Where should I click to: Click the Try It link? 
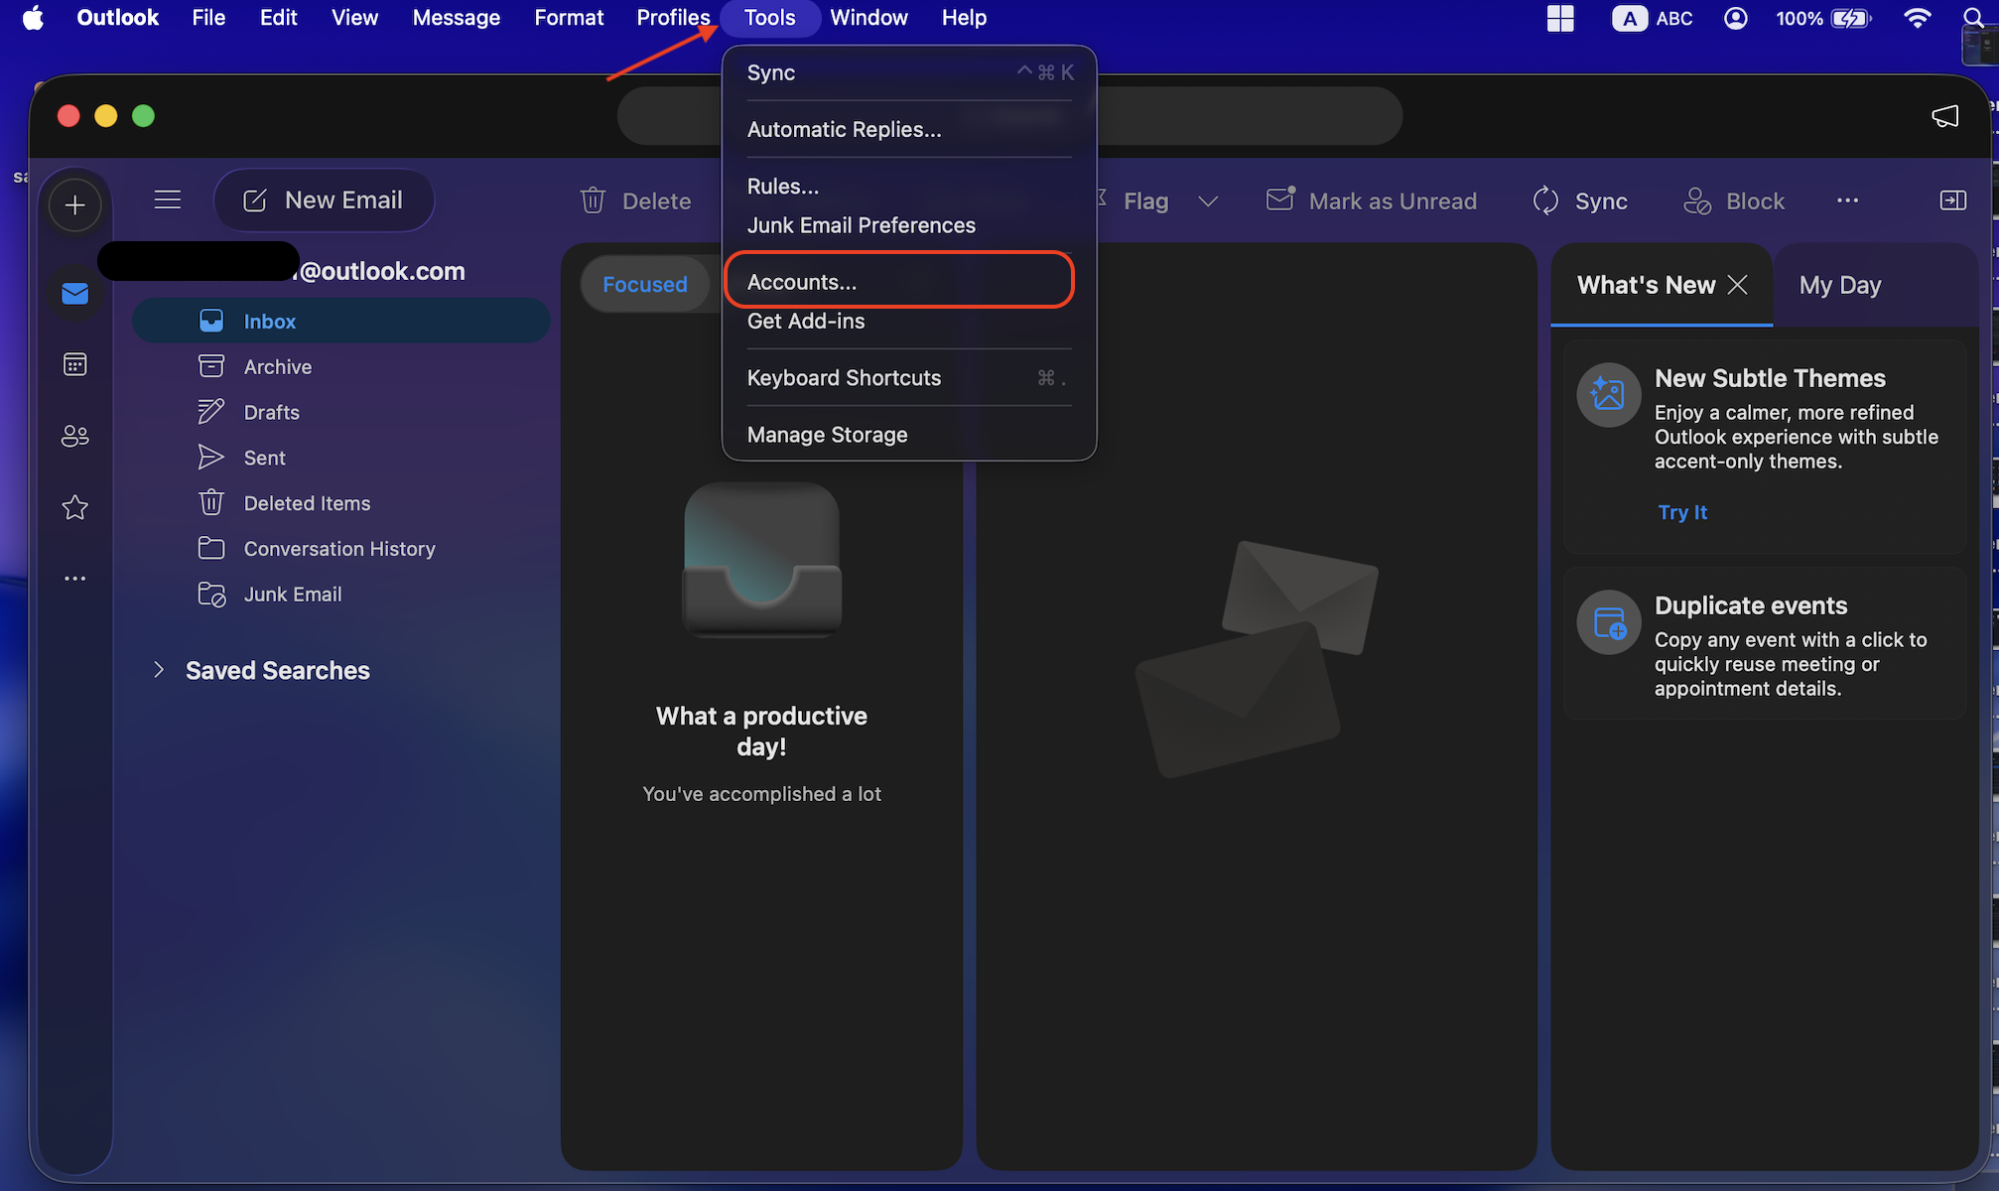[x=1682, y=512]
